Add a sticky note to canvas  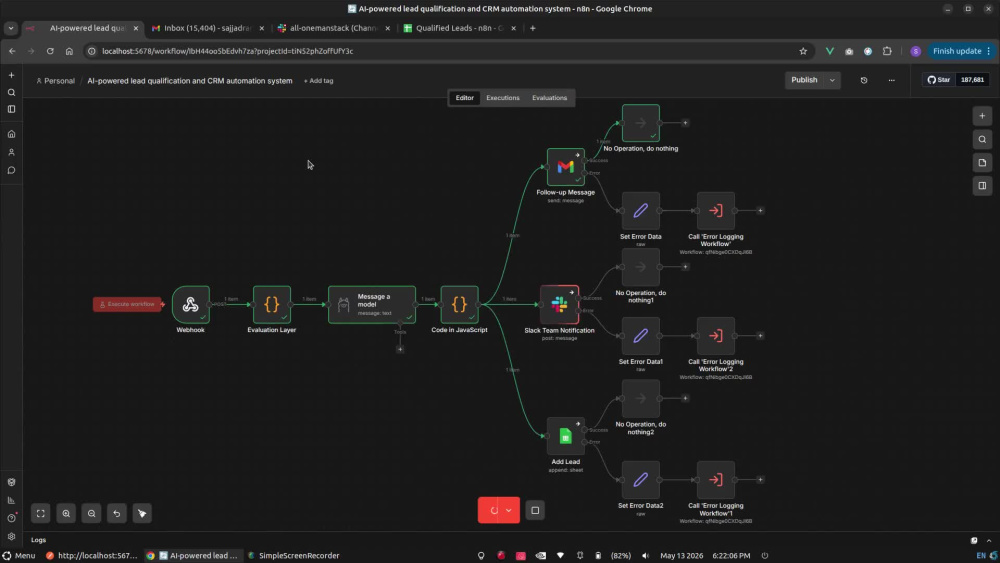(982, 163)
